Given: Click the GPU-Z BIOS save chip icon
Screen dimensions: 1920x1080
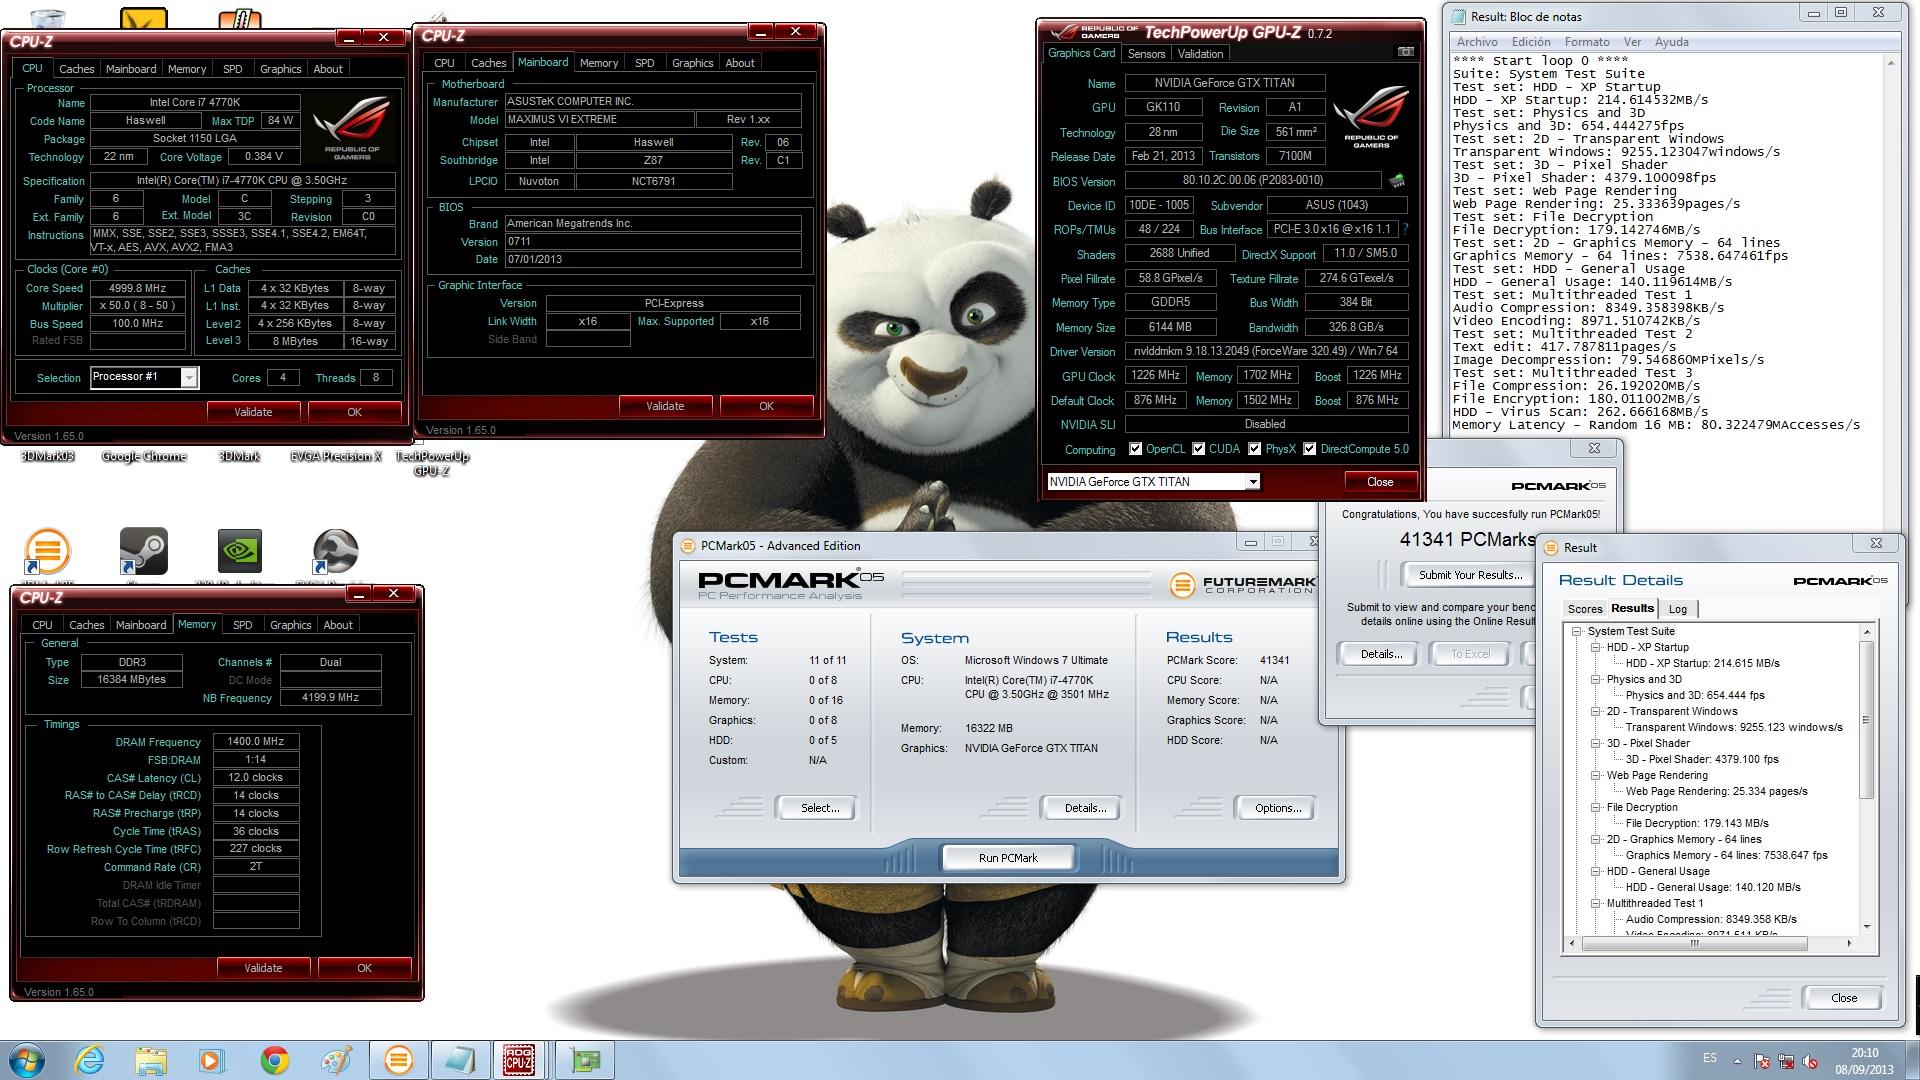Looking at the screenshot, I should [1397, 181].
